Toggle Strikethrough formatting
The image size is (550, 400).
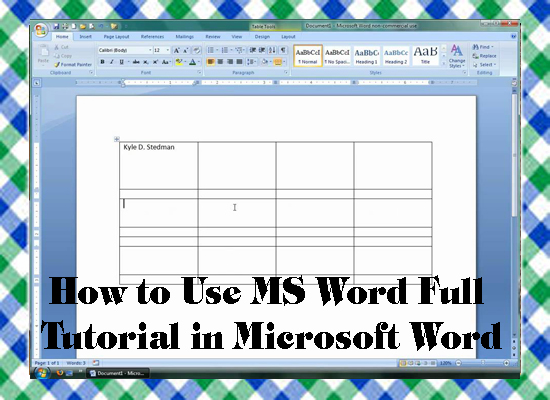pos(136,62)
